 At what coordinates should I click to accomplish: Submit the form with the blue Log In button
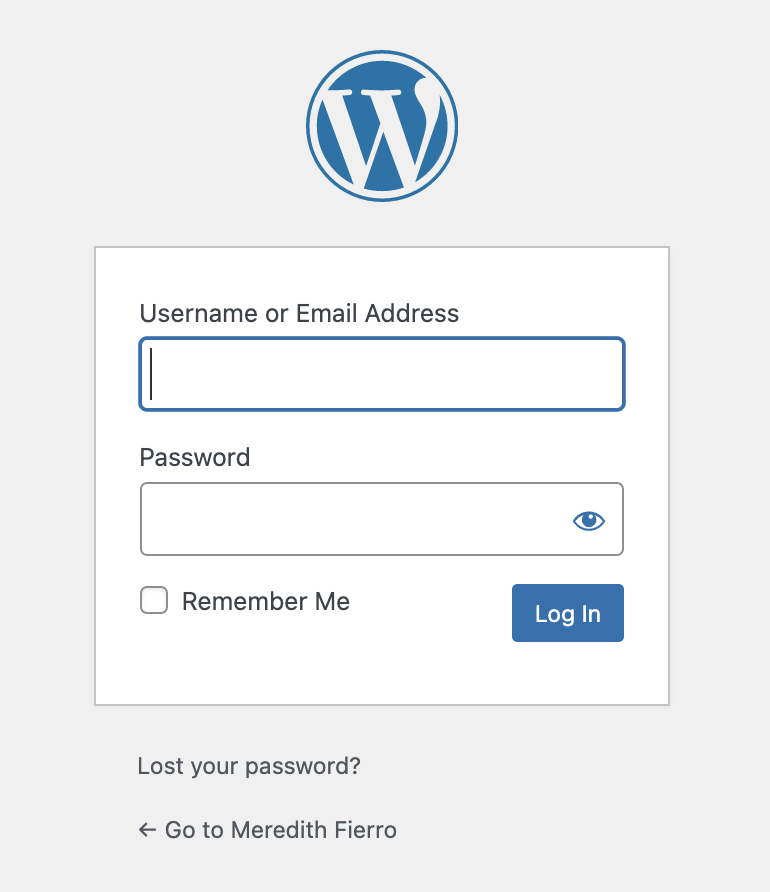point(568,613)
